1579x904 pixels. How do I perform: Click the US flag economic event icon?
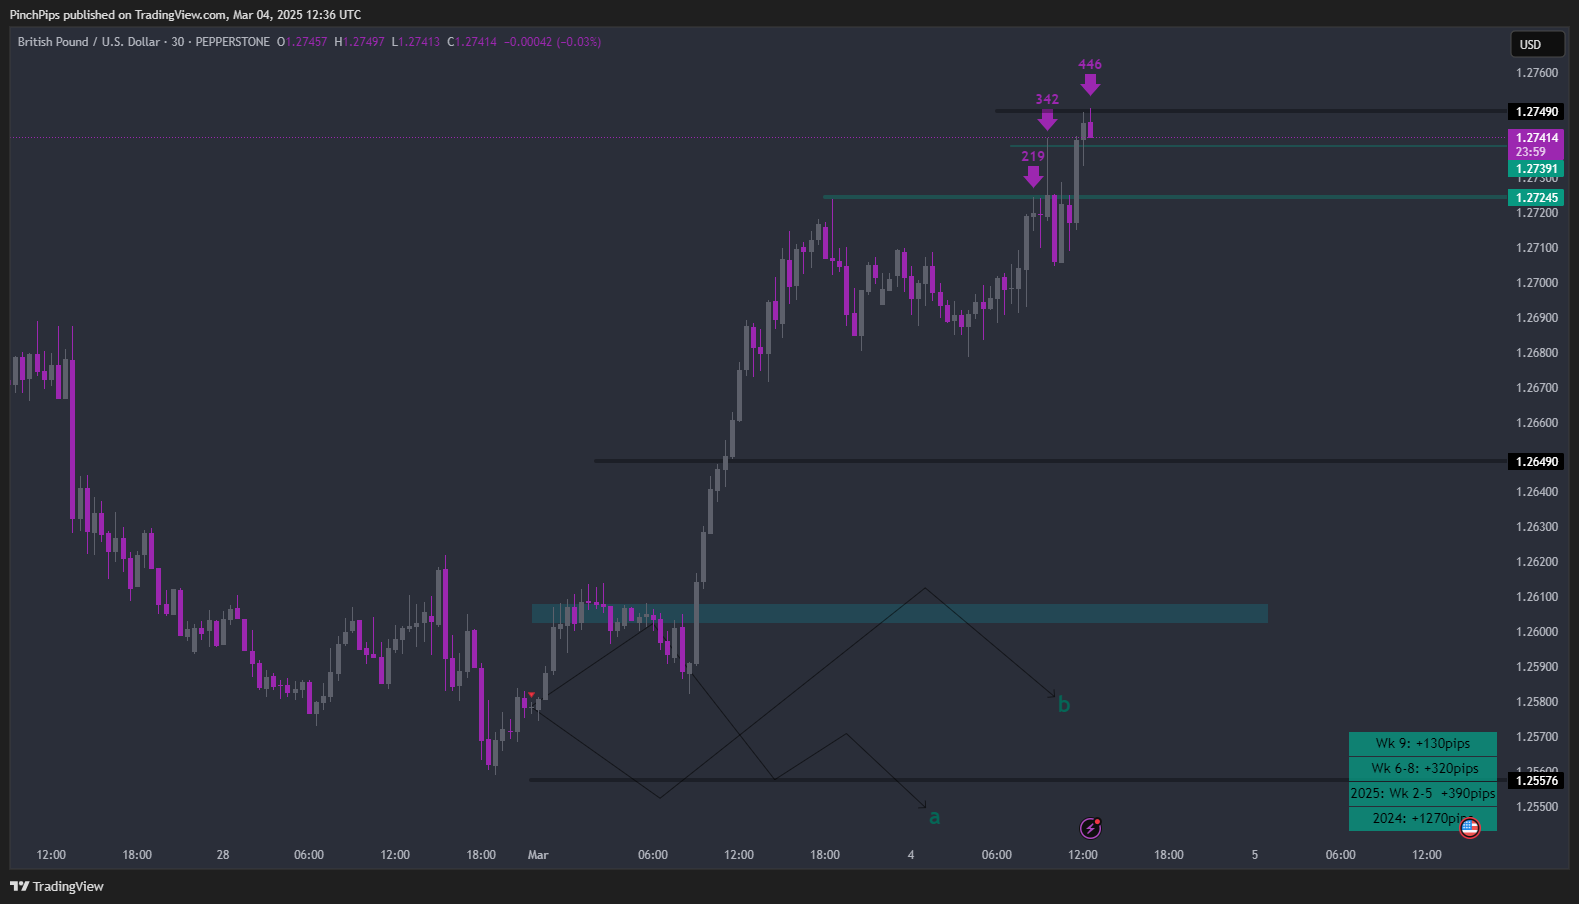point(1469,827)
